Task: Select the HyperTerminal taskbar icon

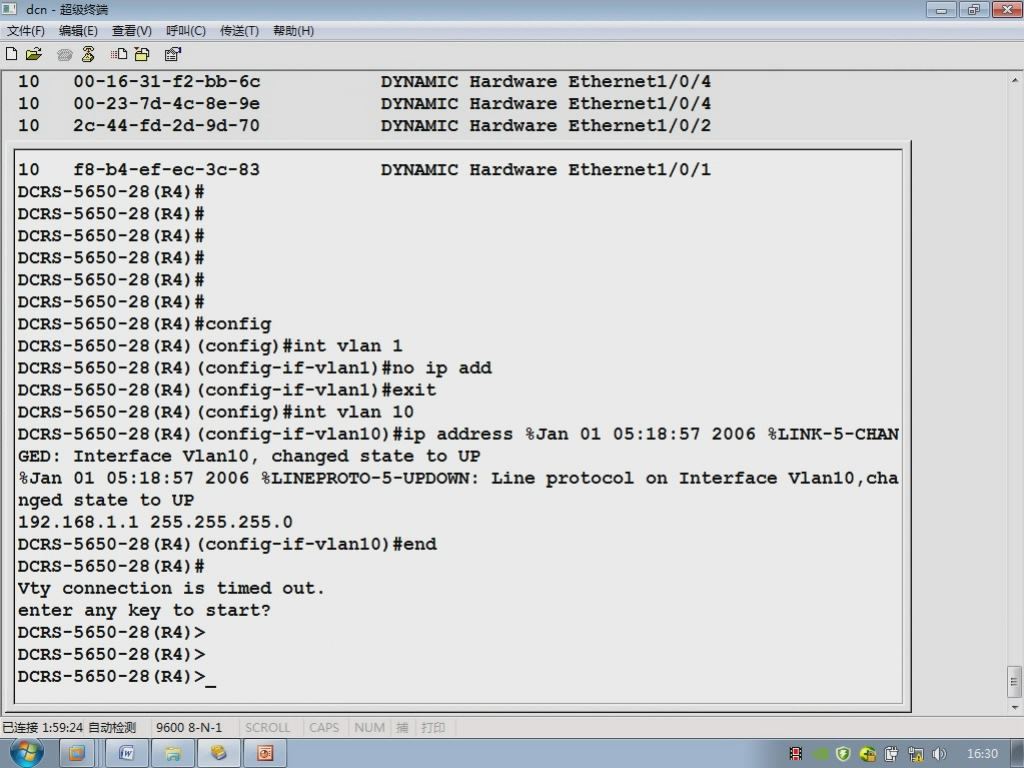Action: point(219,754)
